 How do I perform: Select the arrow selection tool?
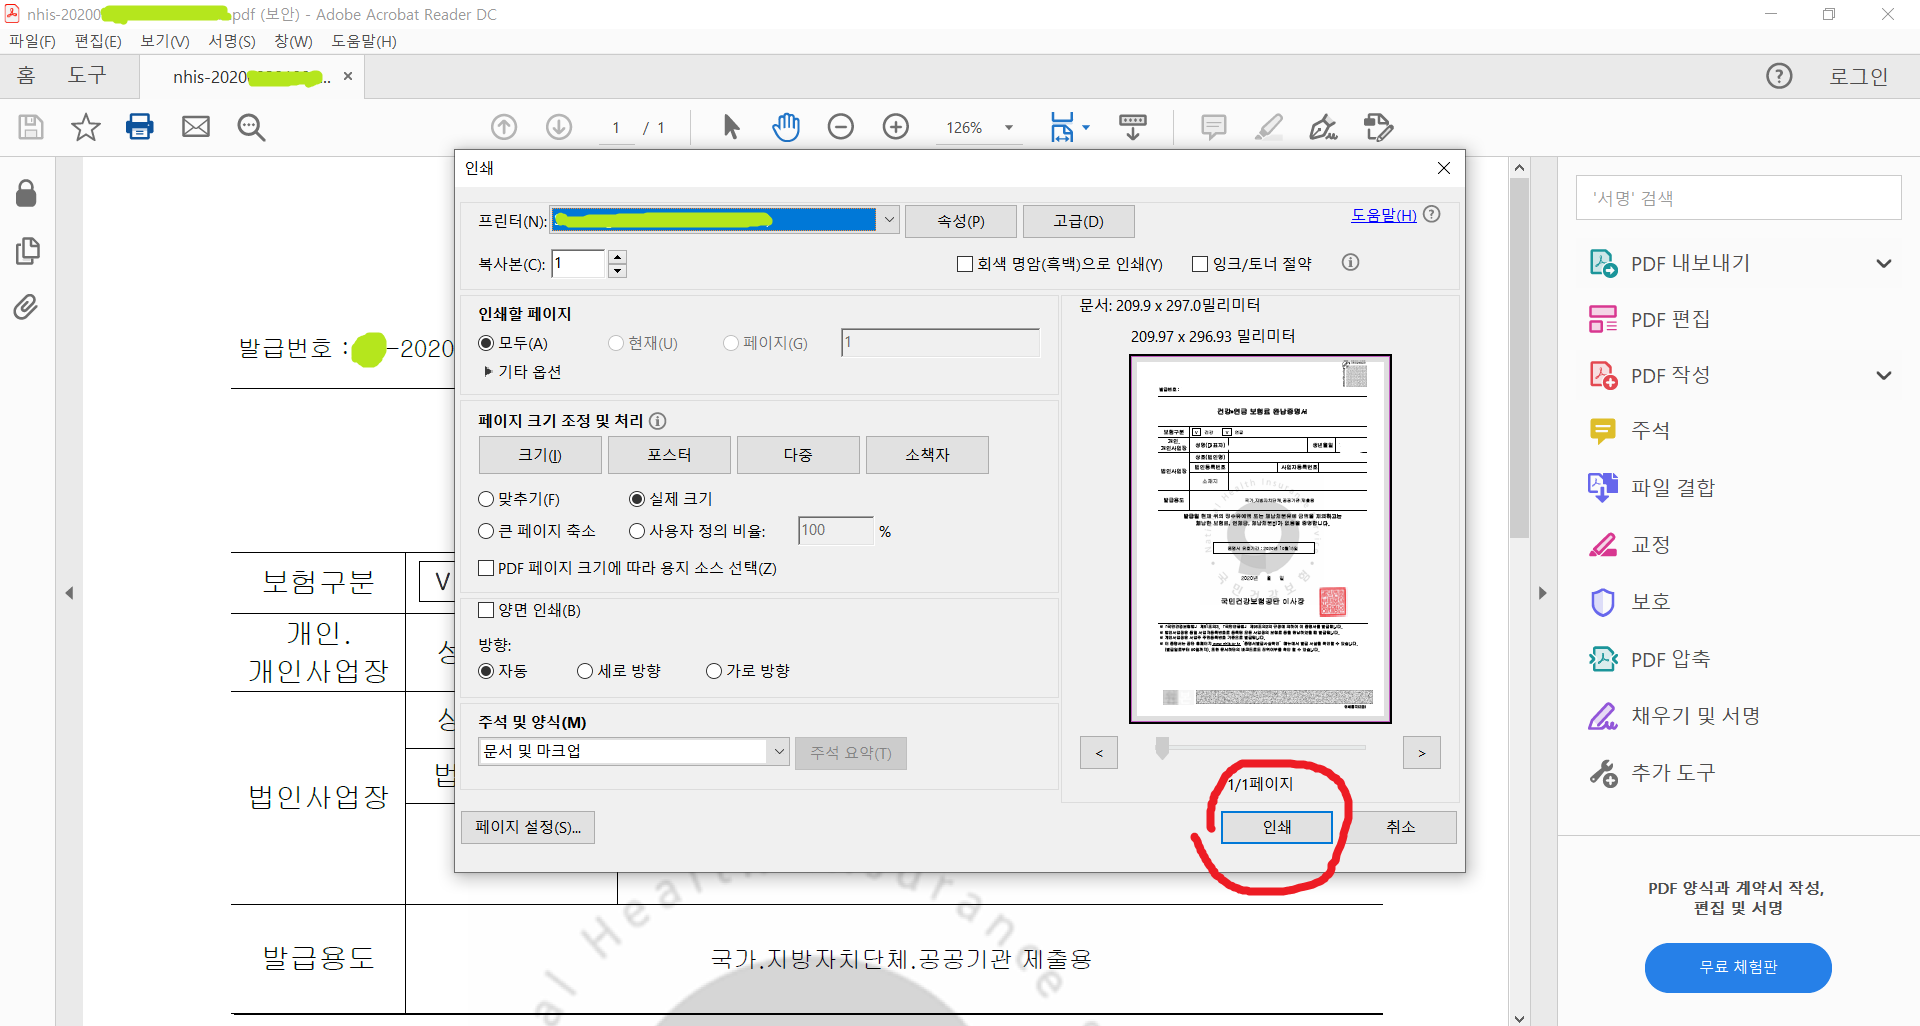[x=731, y=127]
